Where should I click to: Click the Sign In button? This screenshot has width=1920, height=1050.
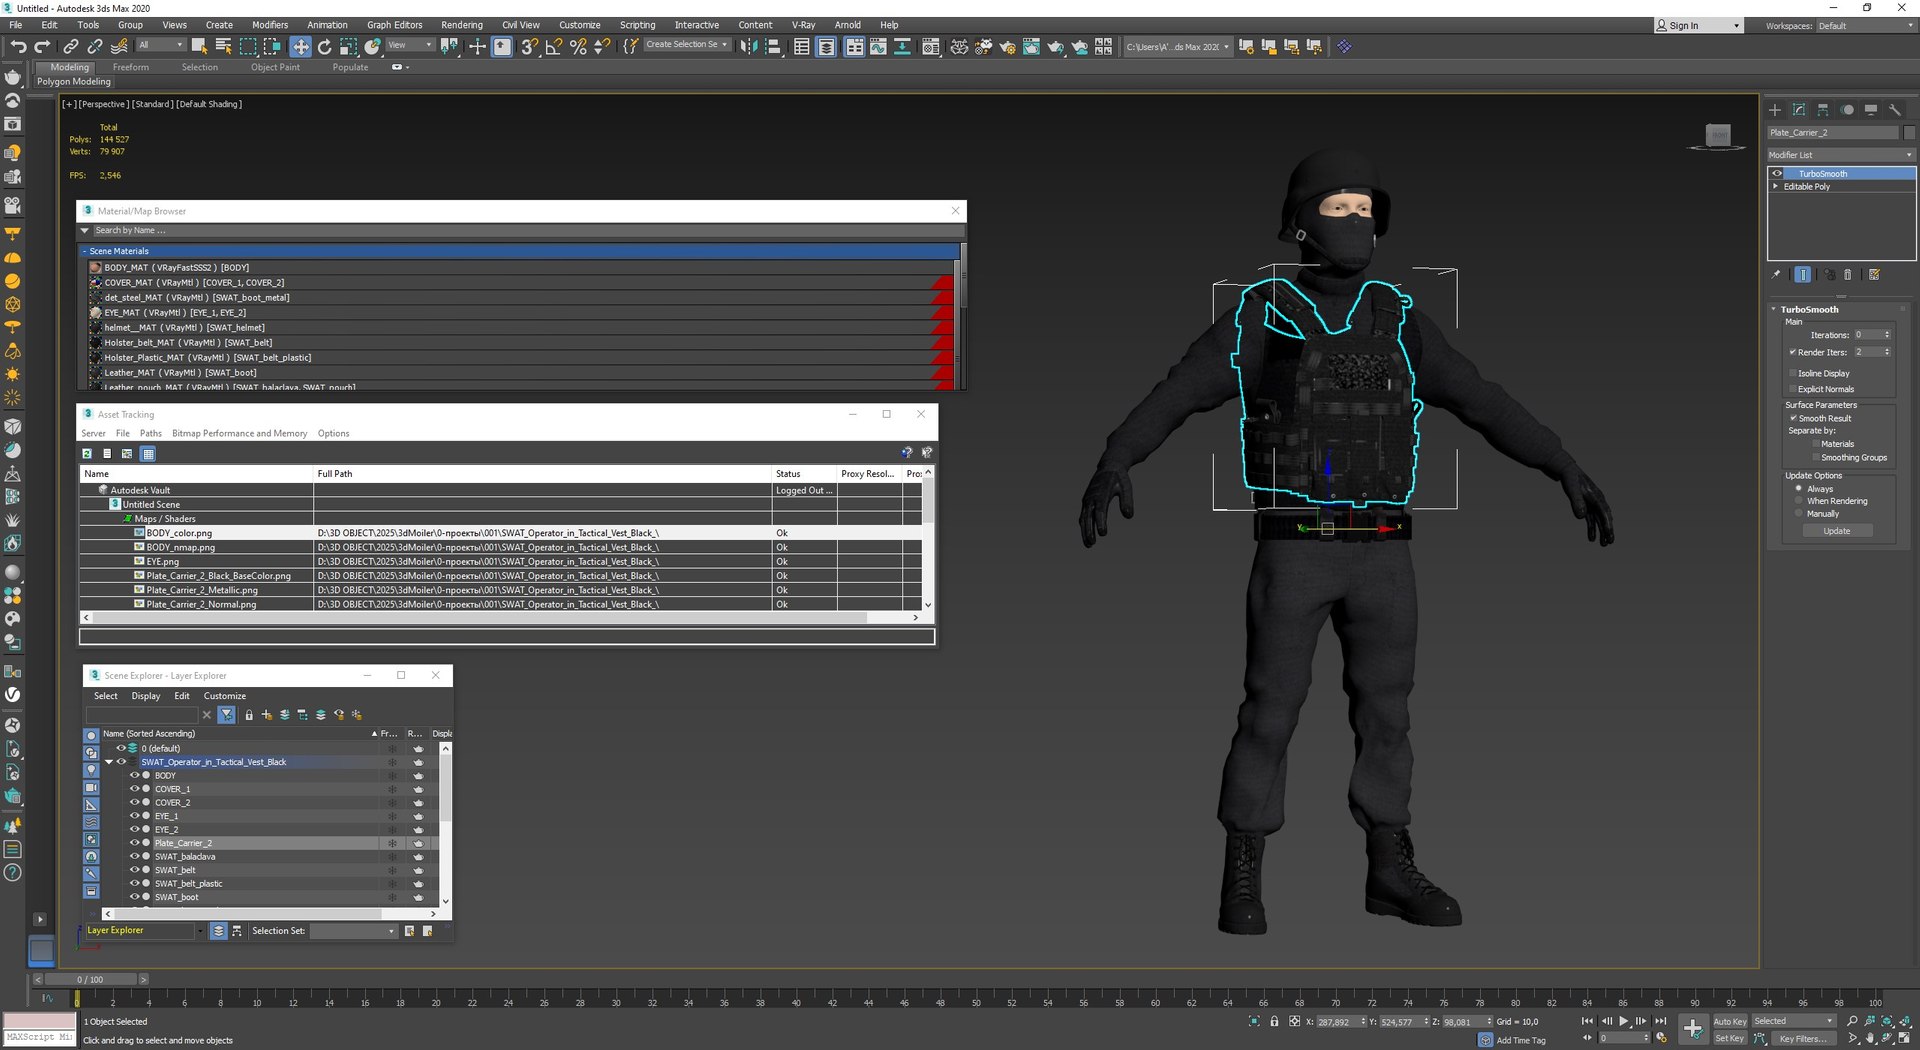[1697, 26]
